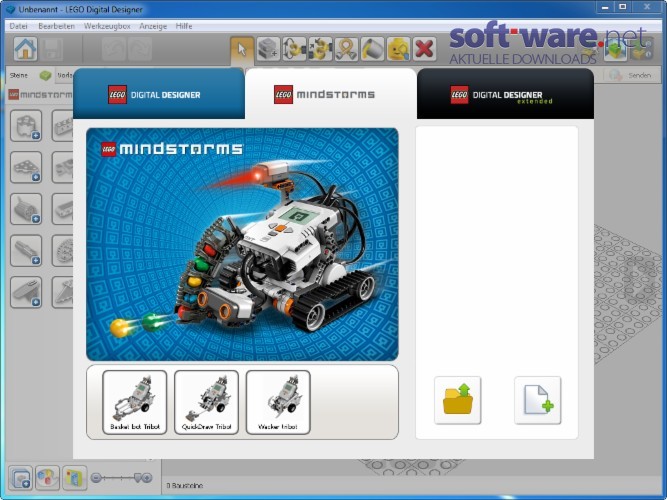Image resolution: width=667 pixels, height=500 pixels.
Task: Open the third Tribot model thumbnail
Action: click(x=278, y=402)
